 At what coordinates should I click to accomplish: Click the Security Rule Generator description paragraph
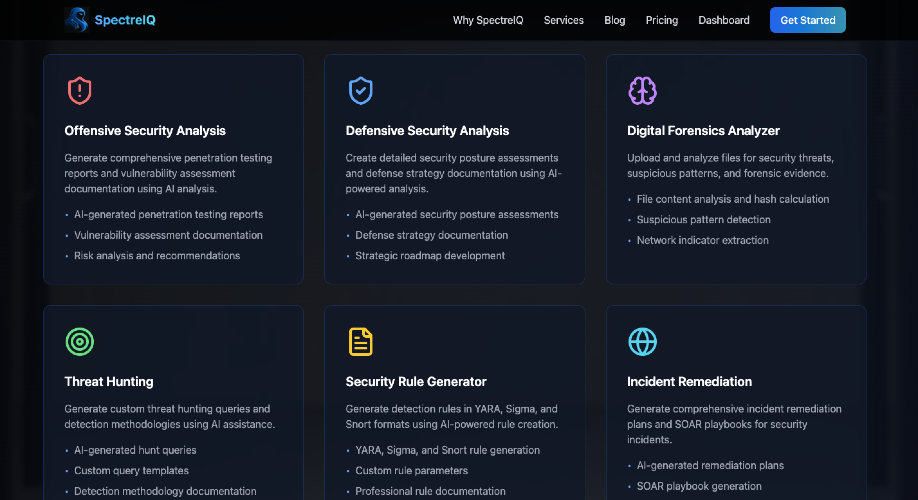point(451,416)
